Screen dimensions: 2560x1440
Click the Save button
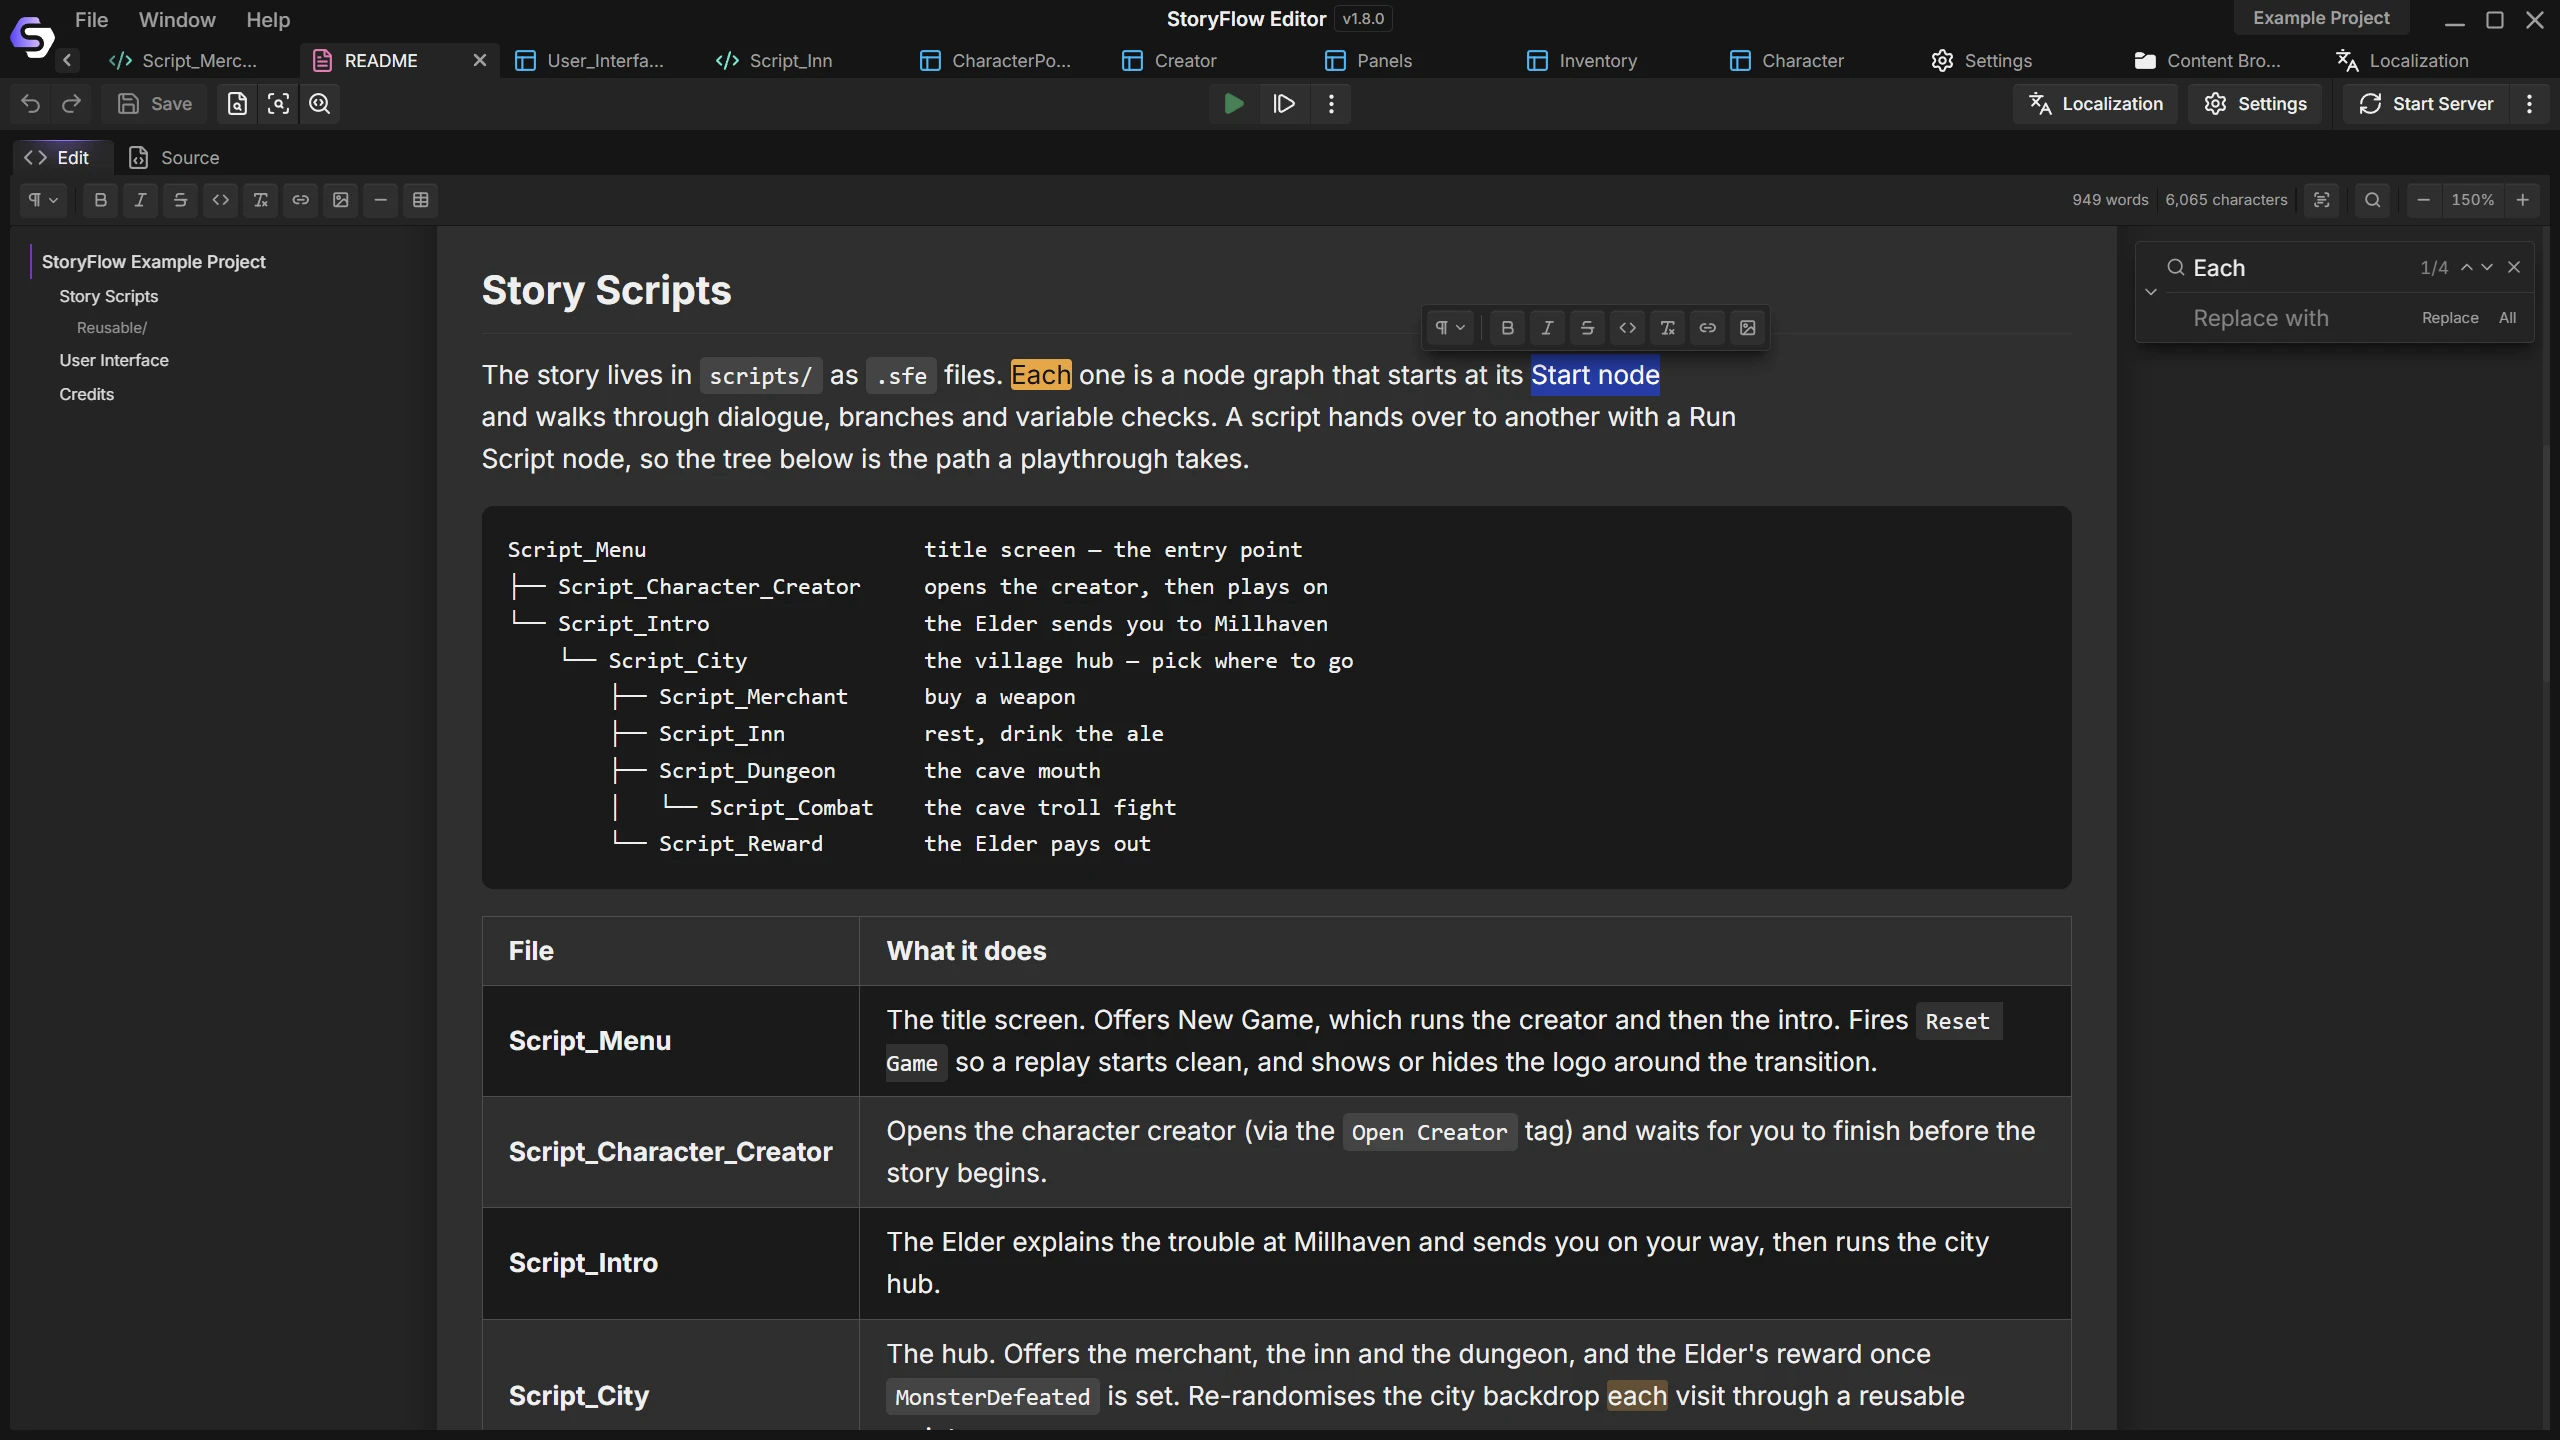click(155, 104)
